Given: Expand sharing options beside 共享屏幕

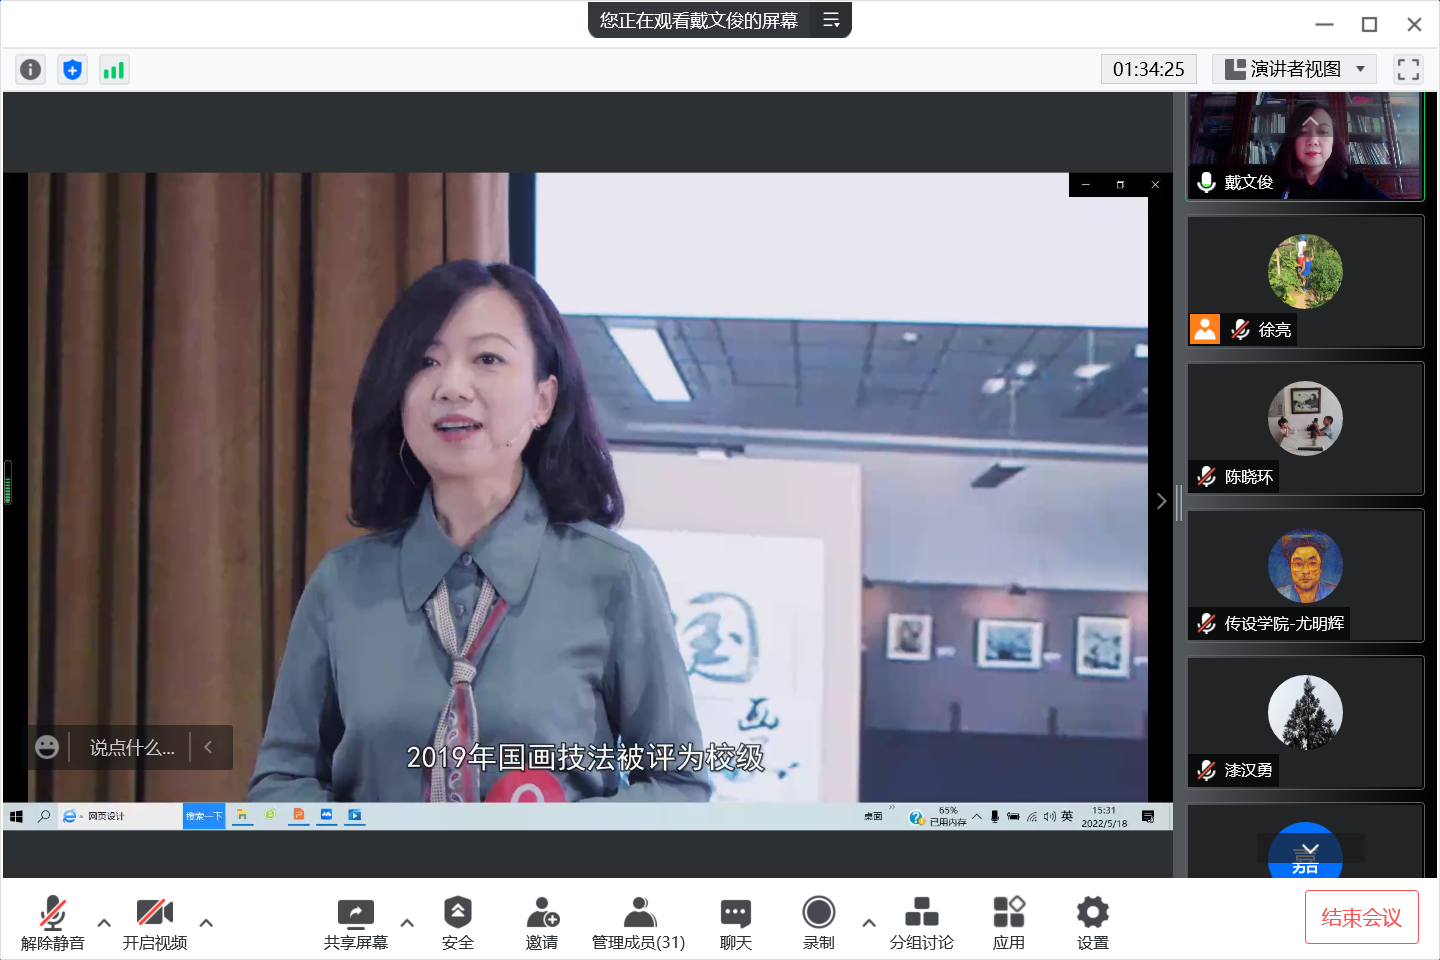Looking at the screenshot, I should 407,923.
